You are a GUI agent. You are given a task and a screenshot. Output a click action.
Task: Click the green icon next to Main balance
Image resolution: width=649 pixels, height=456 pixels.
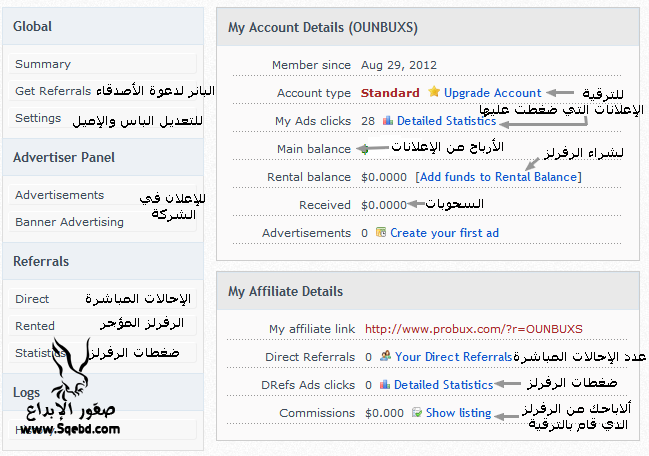point(364,149)
